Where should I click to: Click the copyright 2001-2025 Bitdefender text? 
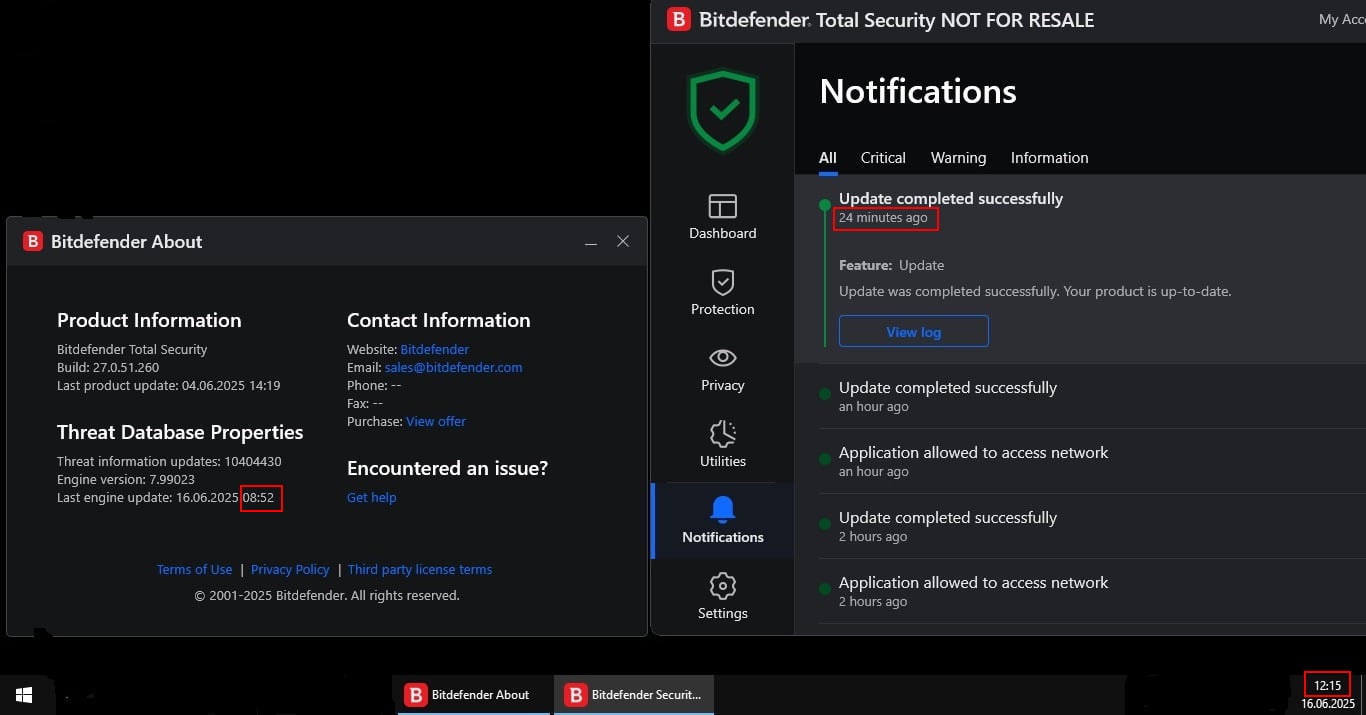[x=327, y=595]
